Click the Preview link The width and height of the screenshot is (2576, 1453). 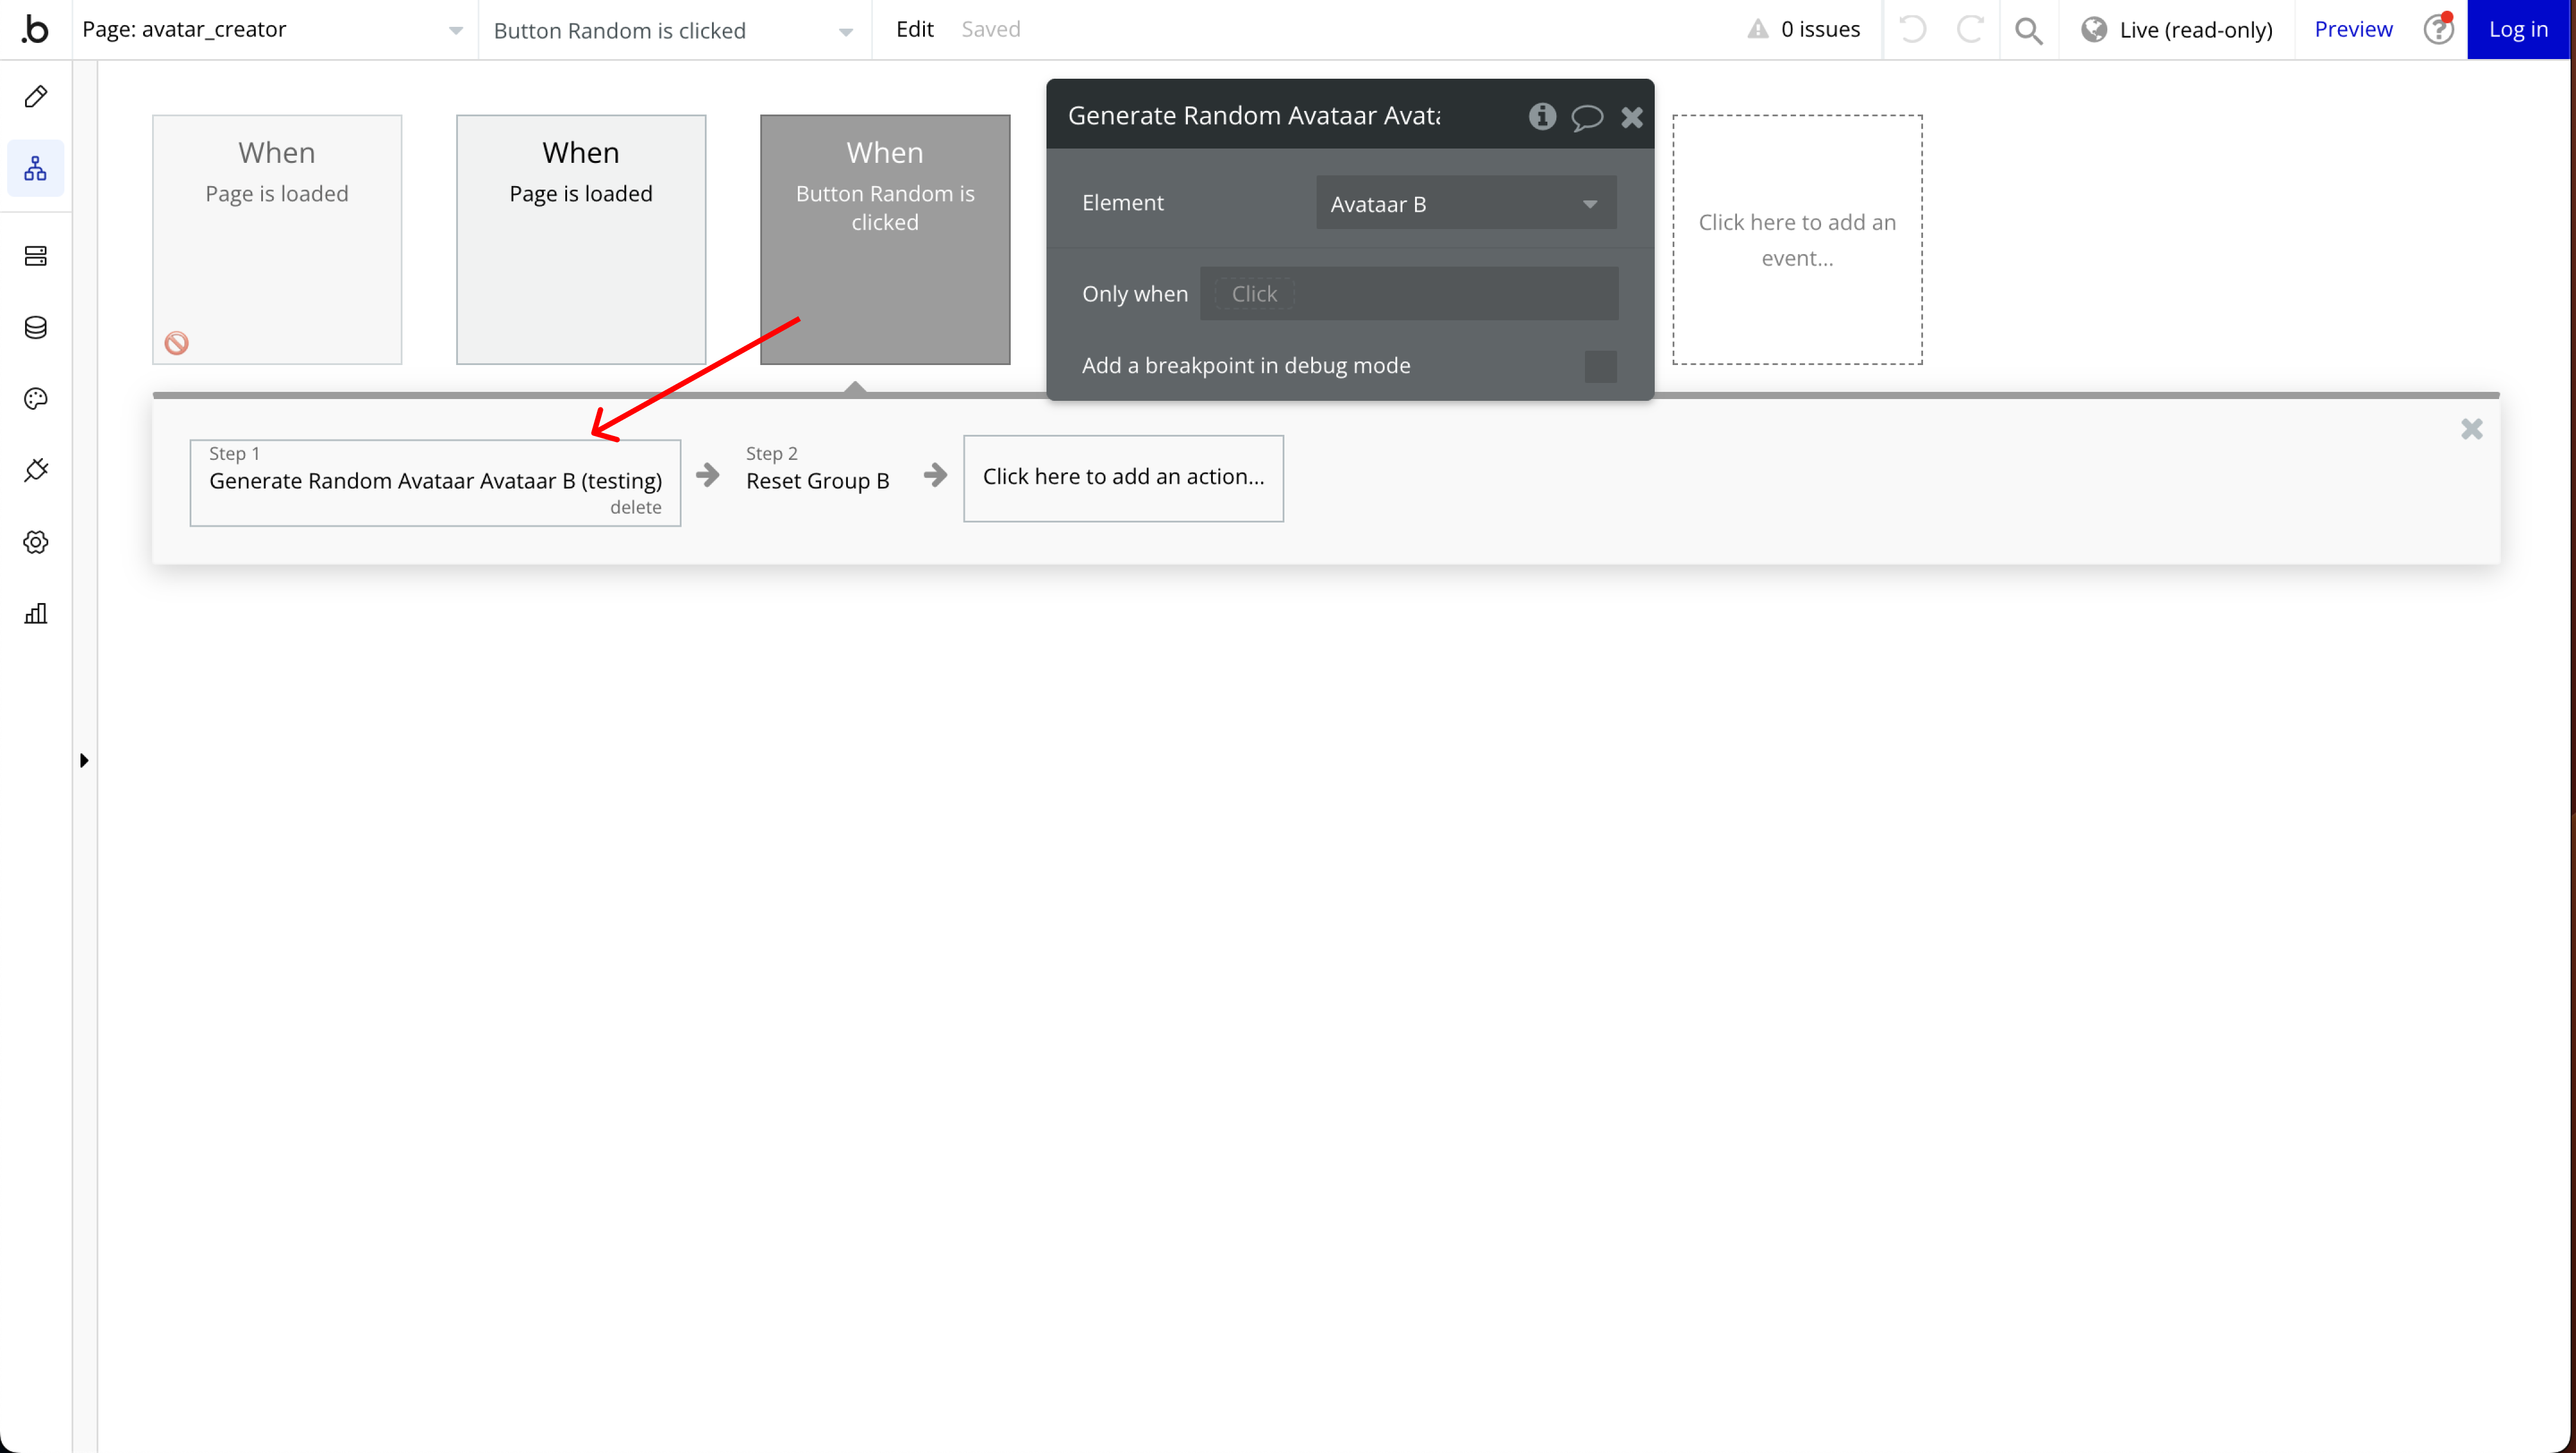click(x=2353, y=30)
